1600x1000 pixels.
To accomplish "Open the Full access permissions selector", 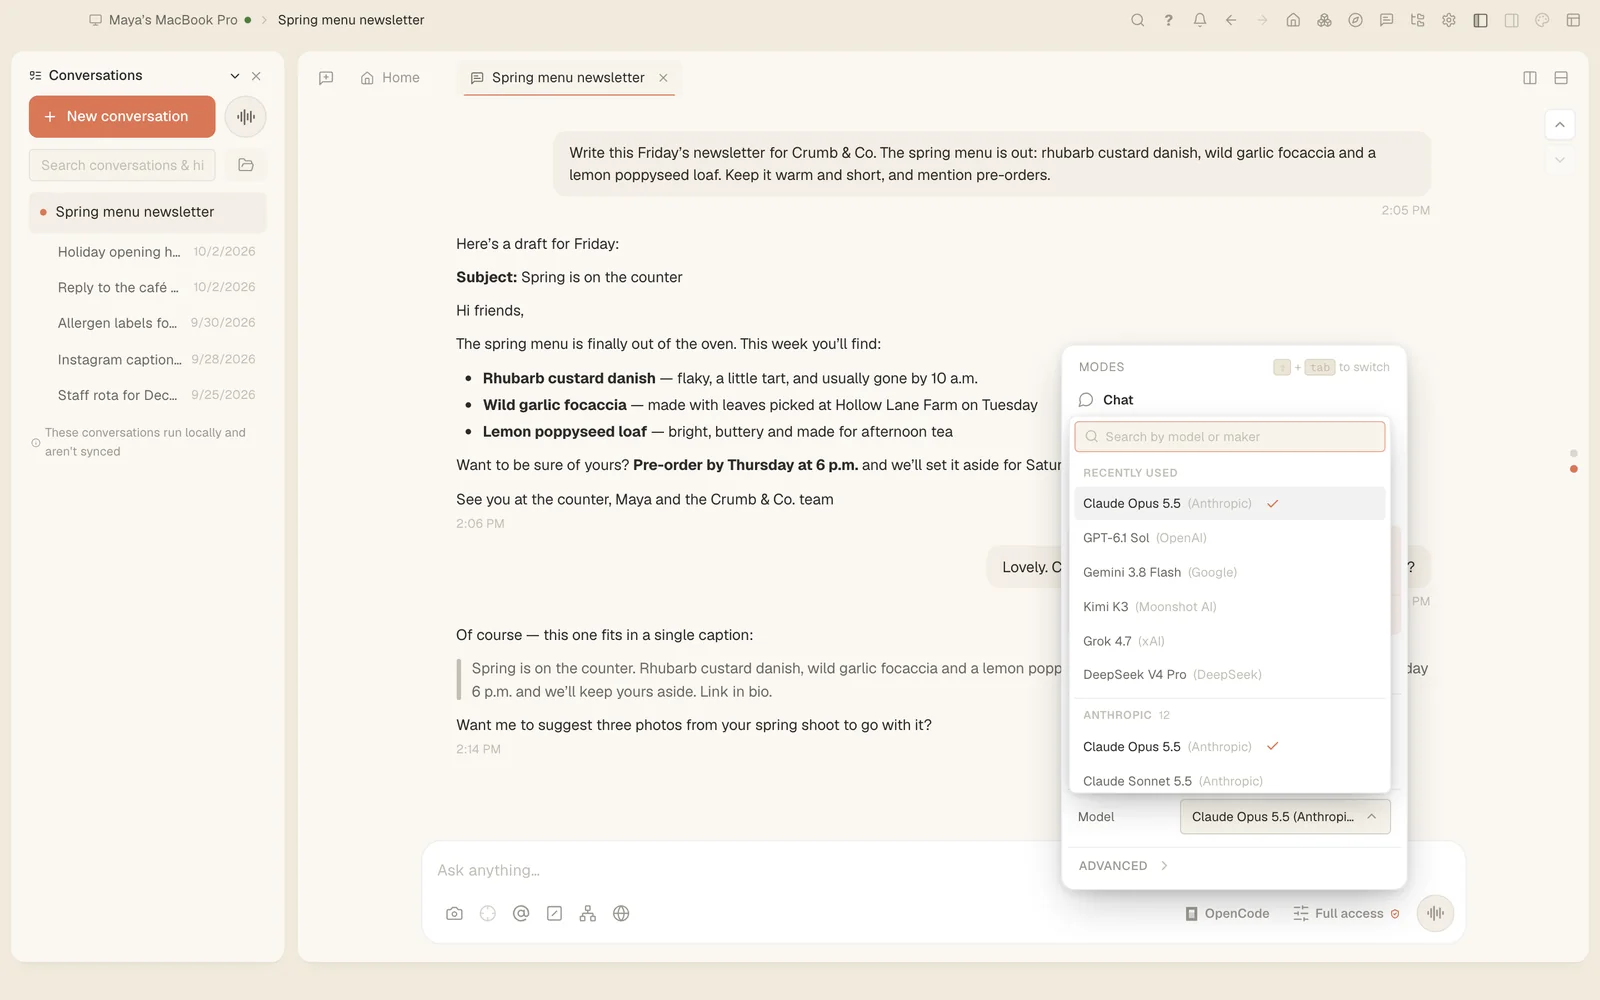I will click(1346, 913).
